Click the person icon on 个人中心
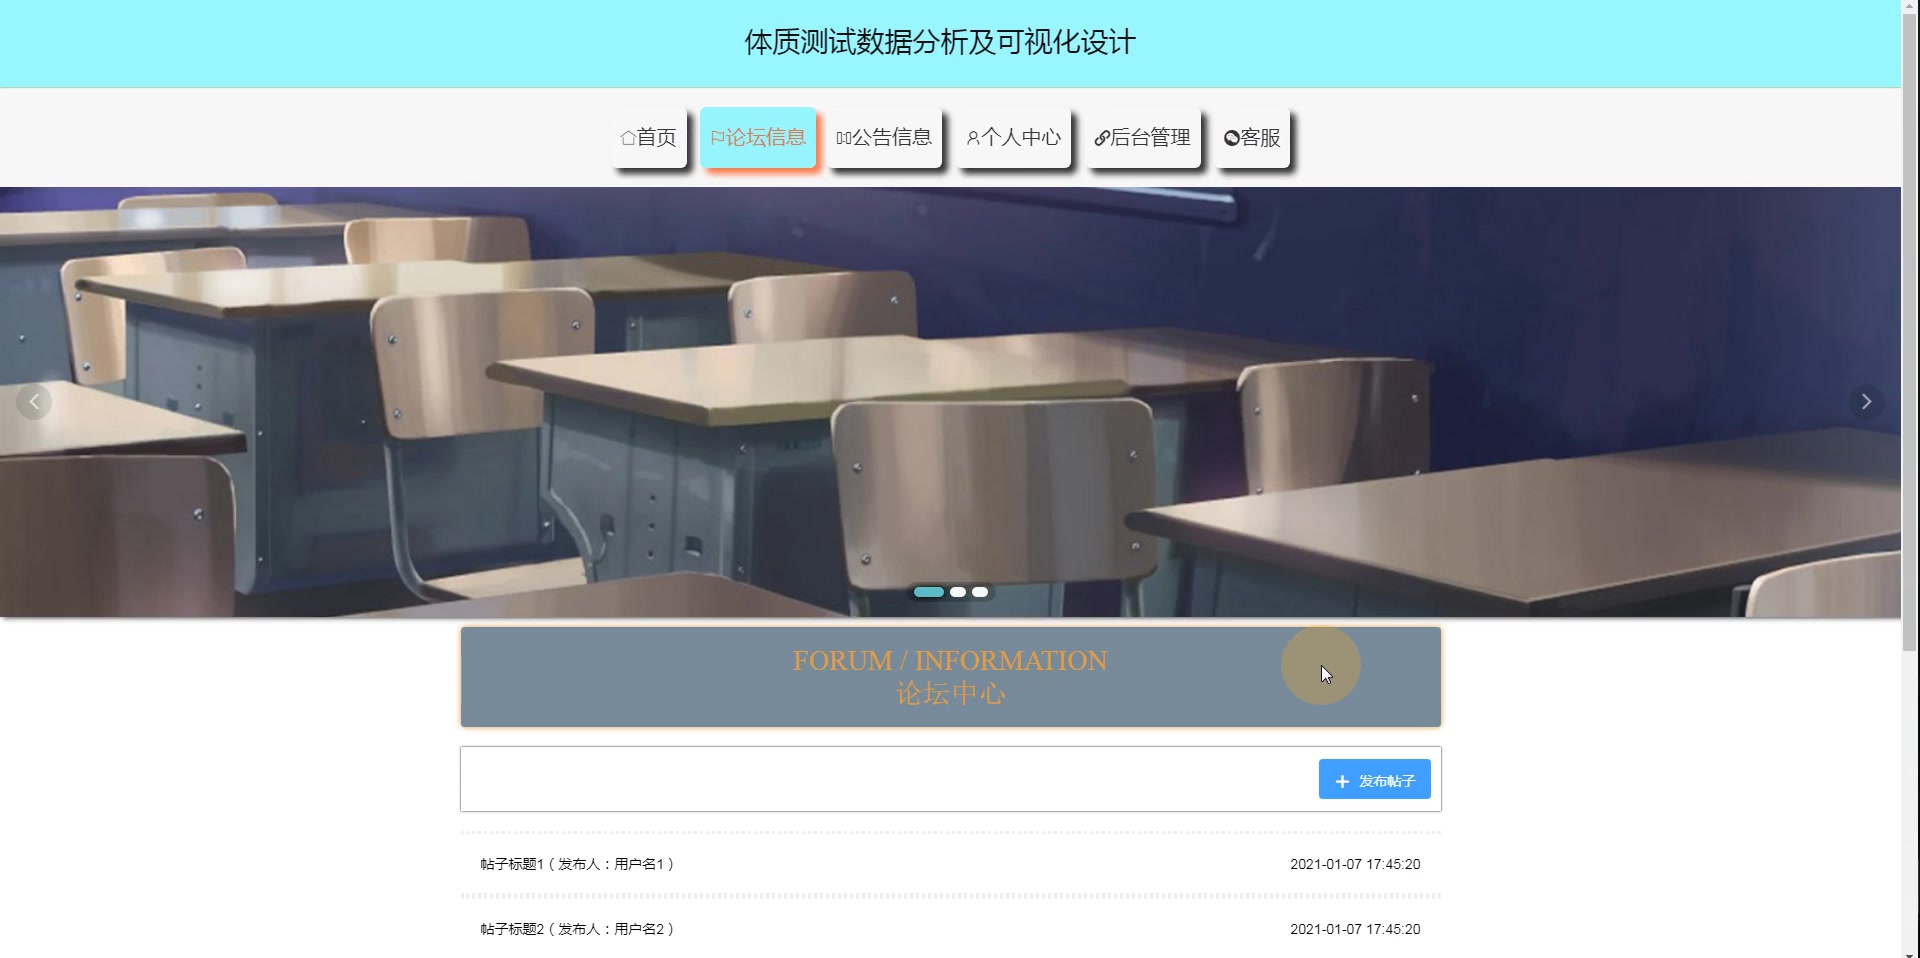 pos(972,137)
